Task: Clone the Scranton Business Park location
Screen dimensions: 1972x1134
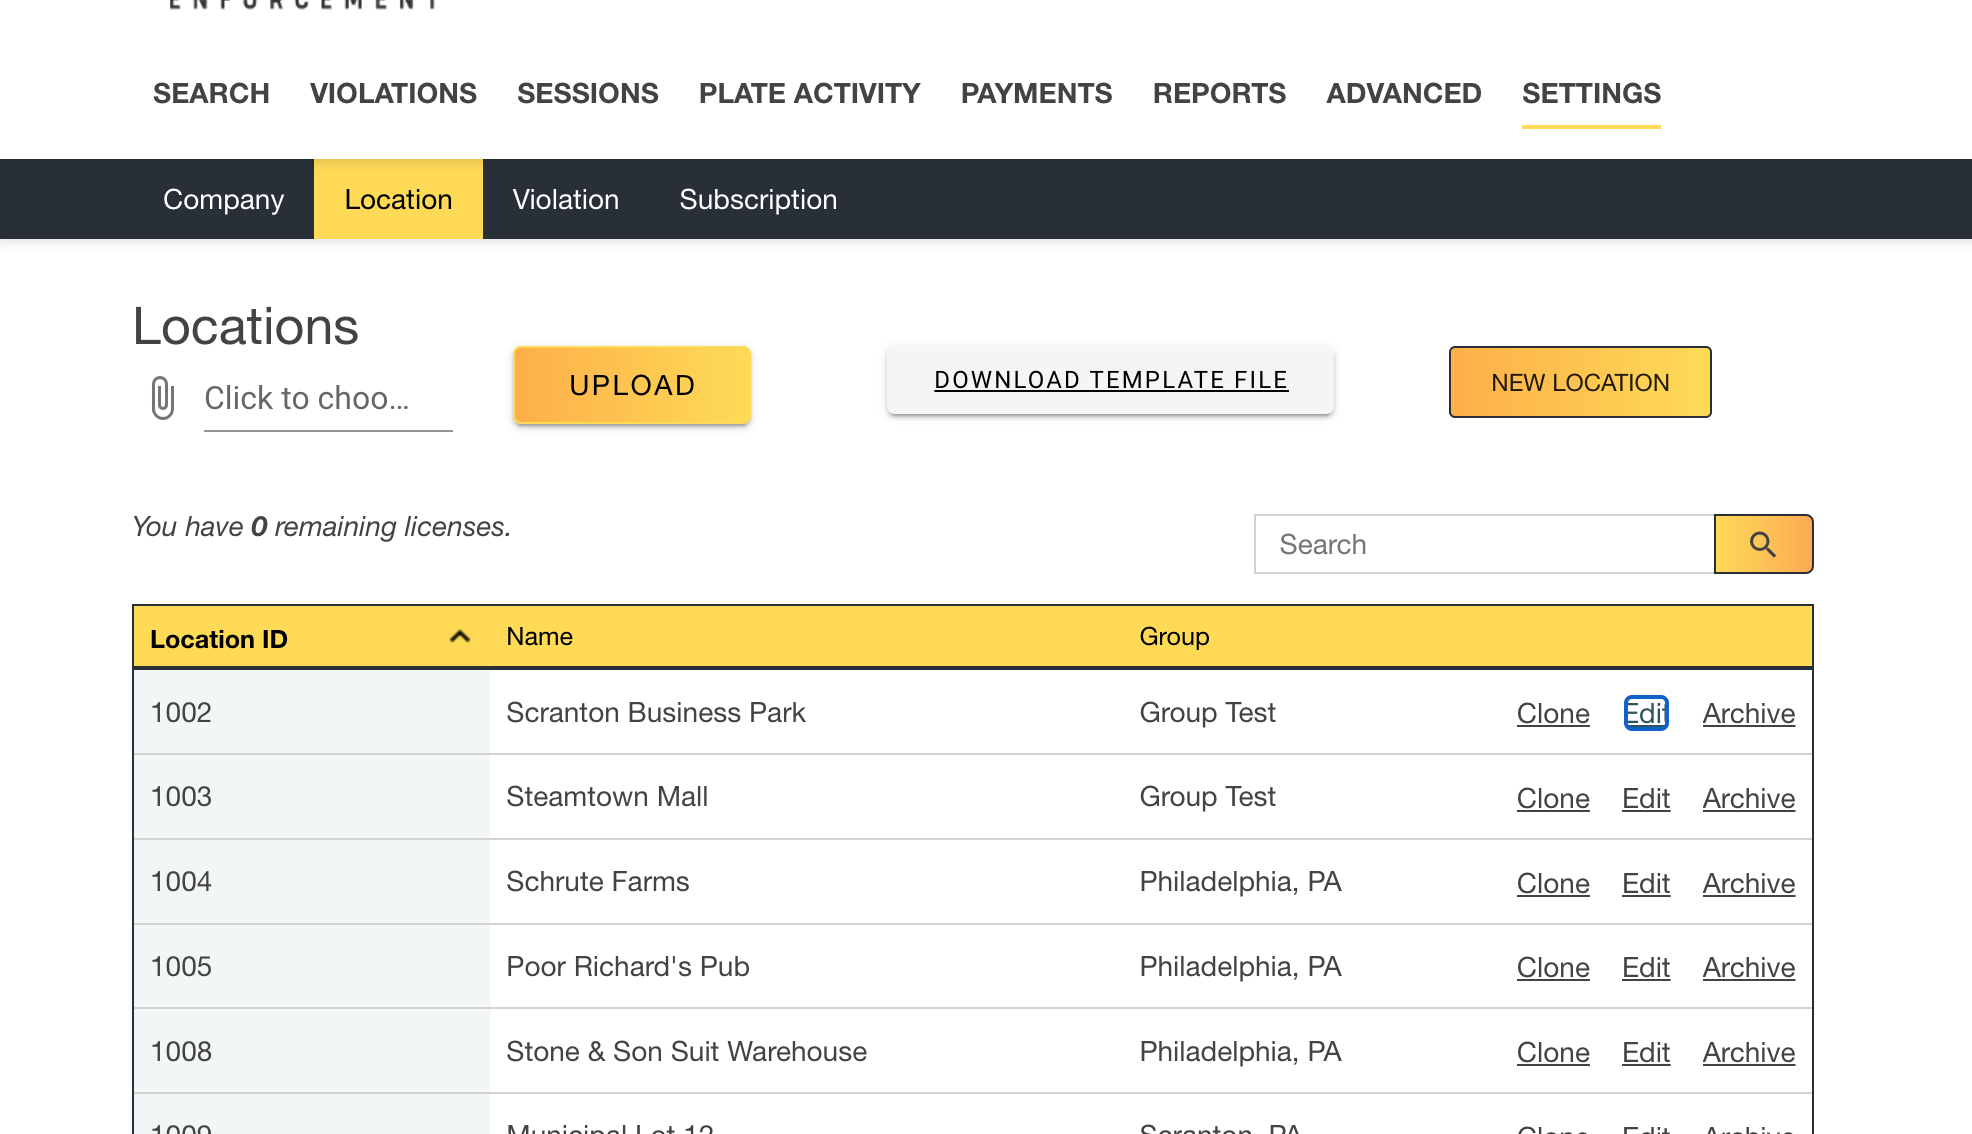Action: pos(1552,713)
